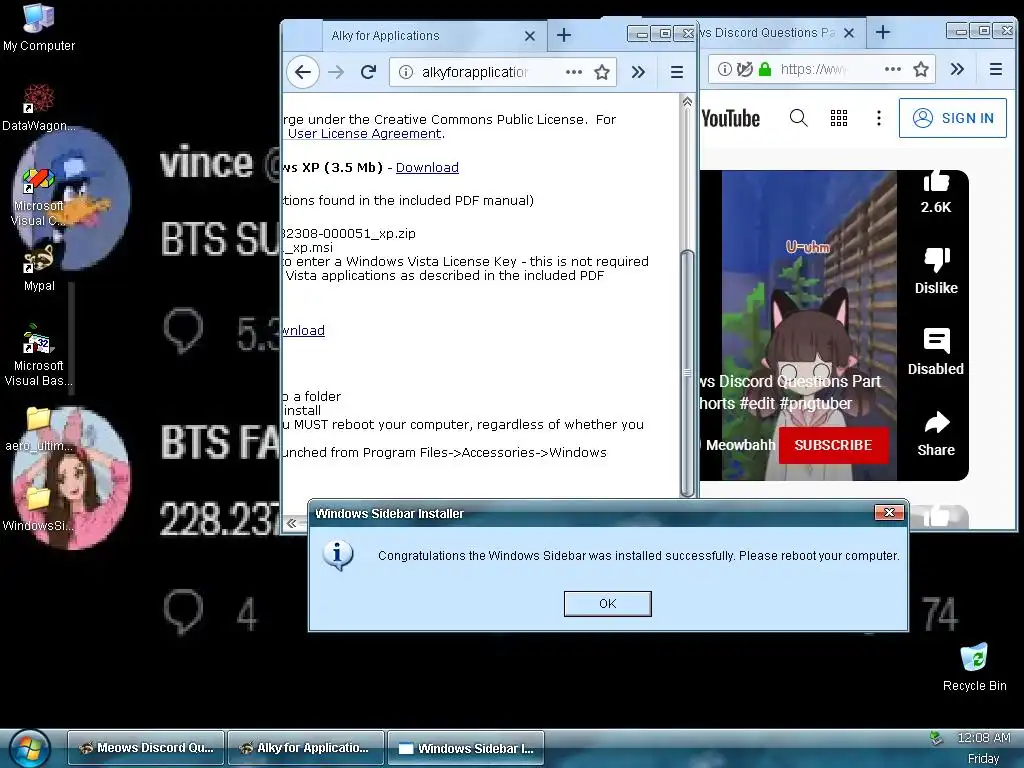
Task: Bookmark the YouTube page with the star
Action: click(921, 69)
